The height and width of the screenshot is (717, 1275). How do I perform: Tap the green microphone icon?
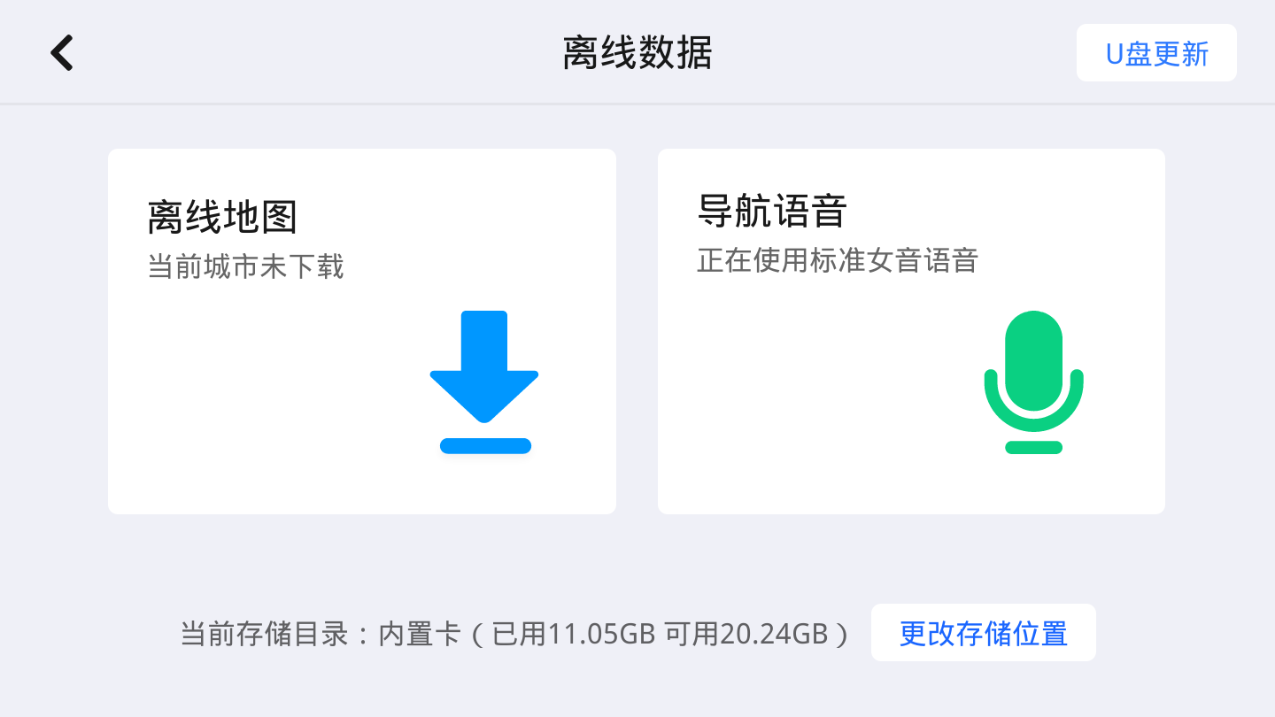click(x=1033, y=370)
